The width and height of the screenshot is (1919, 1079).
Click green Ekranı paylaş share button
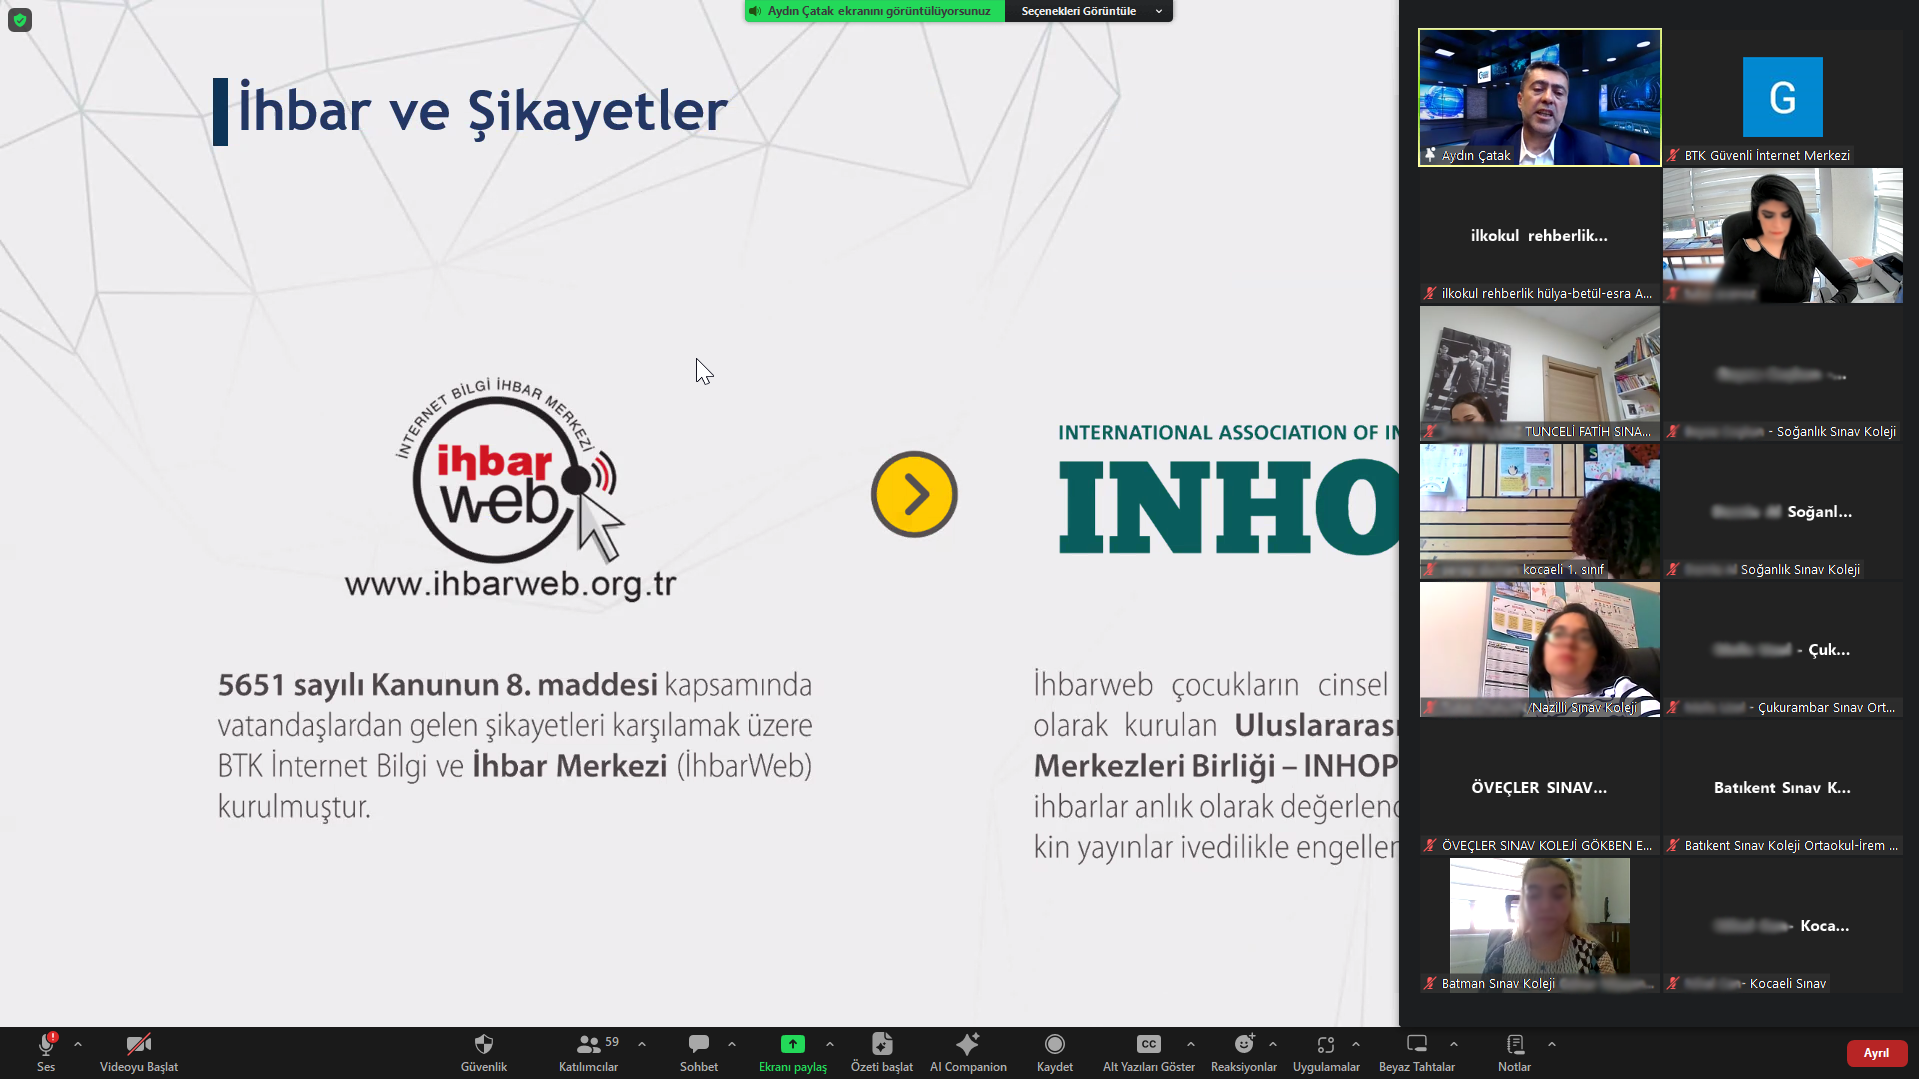click(793, 1052)
